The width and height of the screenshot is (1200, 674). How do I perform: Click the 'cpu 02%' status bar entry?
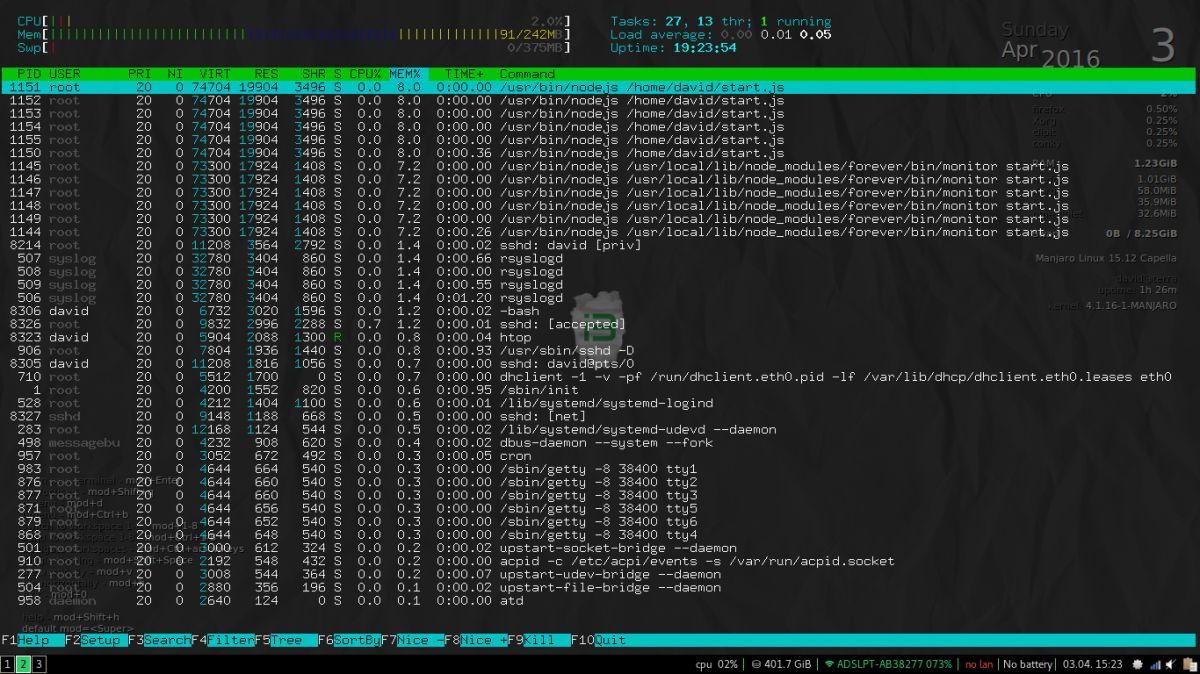point(717,664)
